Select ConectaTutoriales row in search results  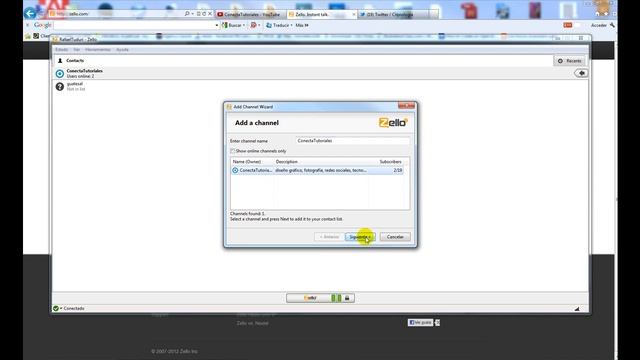tap(317, 170)
